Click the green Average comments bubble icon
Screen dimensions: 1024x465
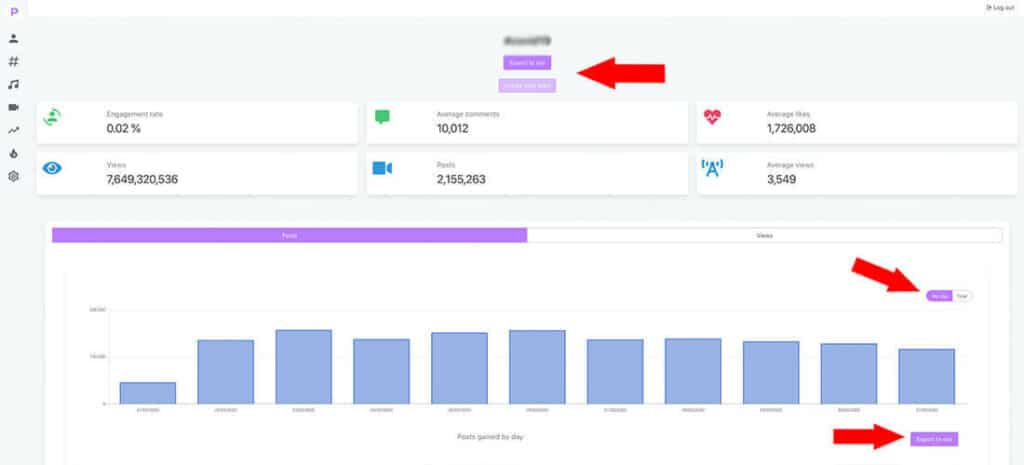click(382, 117)
